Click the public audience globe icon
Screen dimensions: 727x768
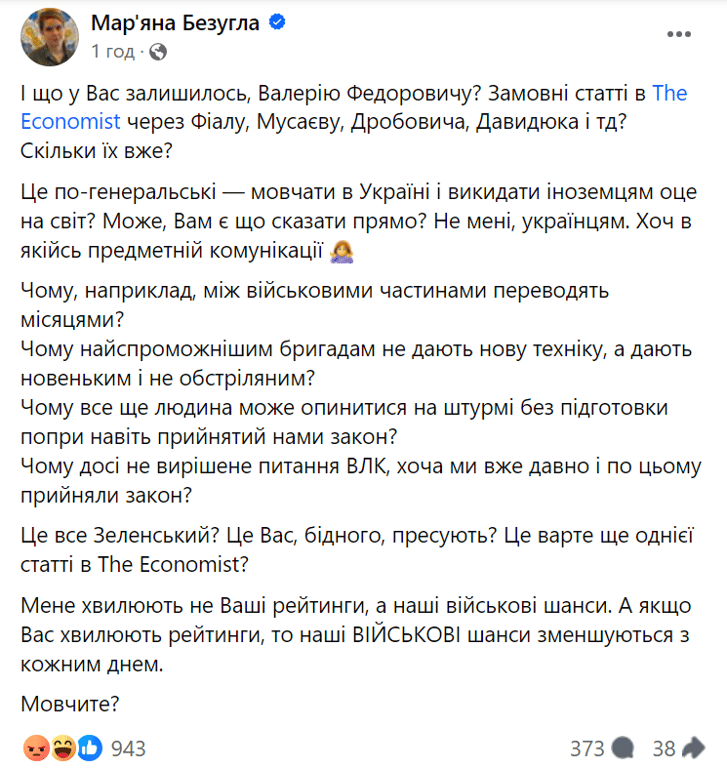[159, 51]
